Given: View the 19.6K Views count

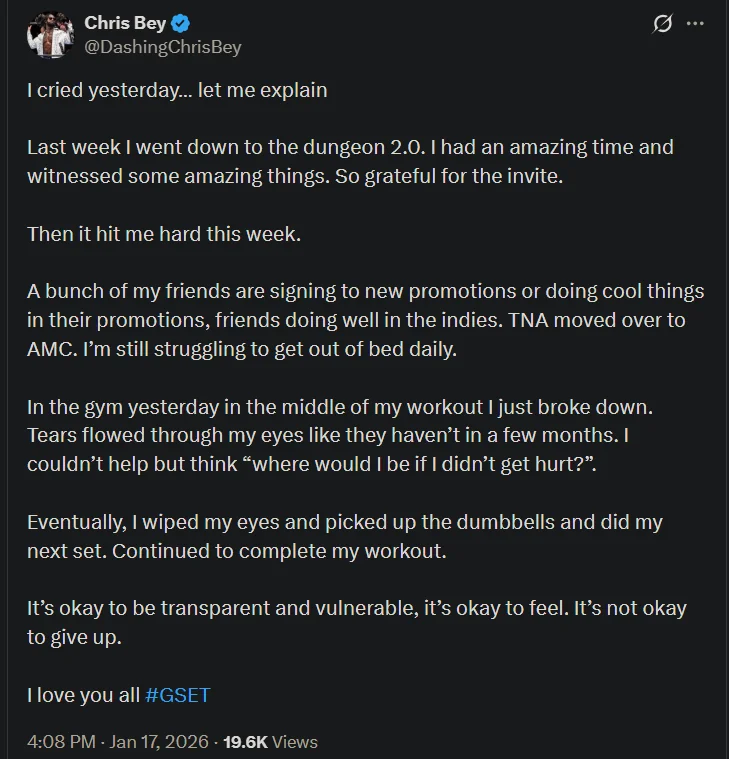Looking at the screenshot, I should click(x=270, y=742).
